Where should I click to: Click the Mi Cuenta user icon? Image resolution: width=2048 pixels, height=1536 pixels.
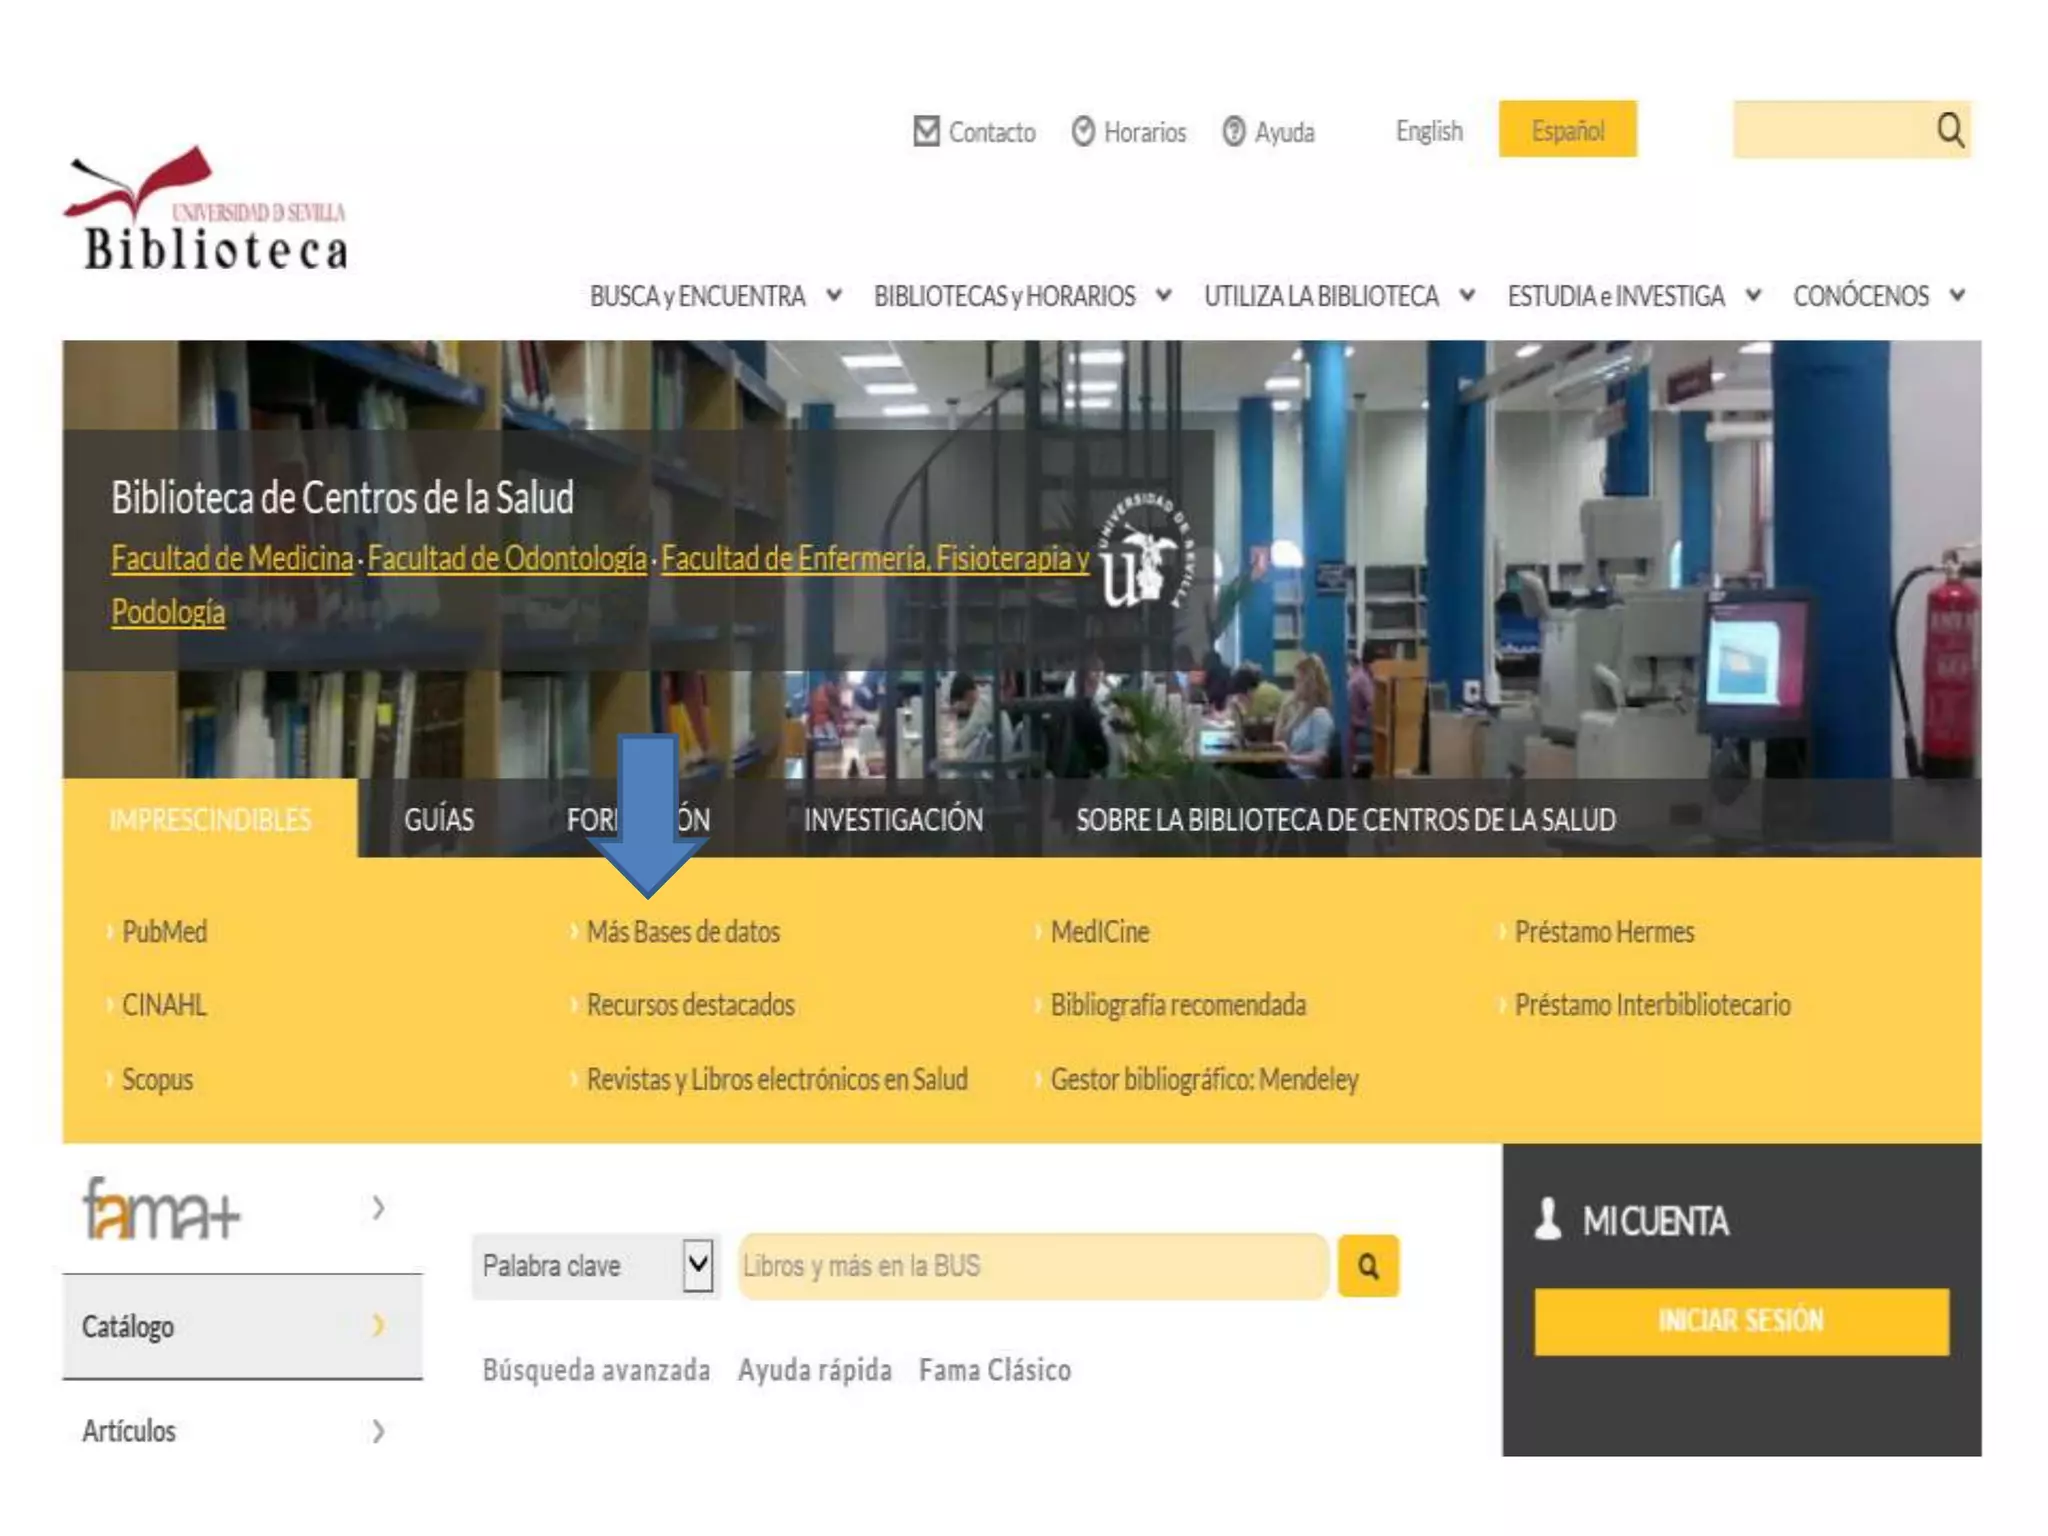[1547, 1219]
